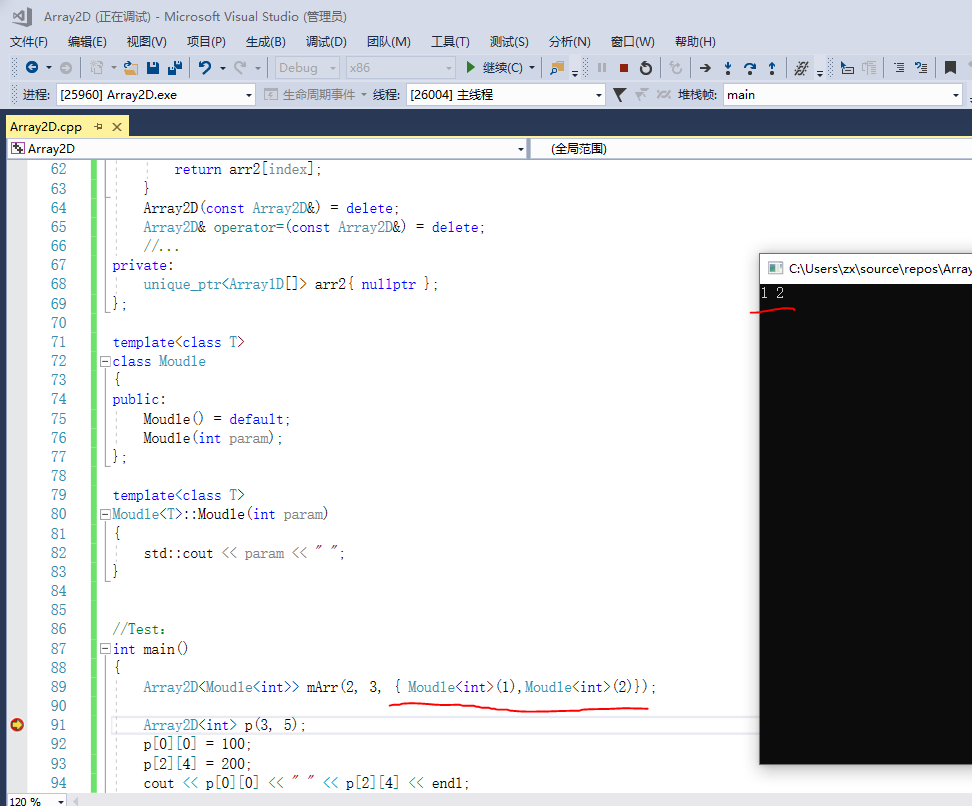
Task: Collapse the class Moudle block at line 72
Action: 105,361
